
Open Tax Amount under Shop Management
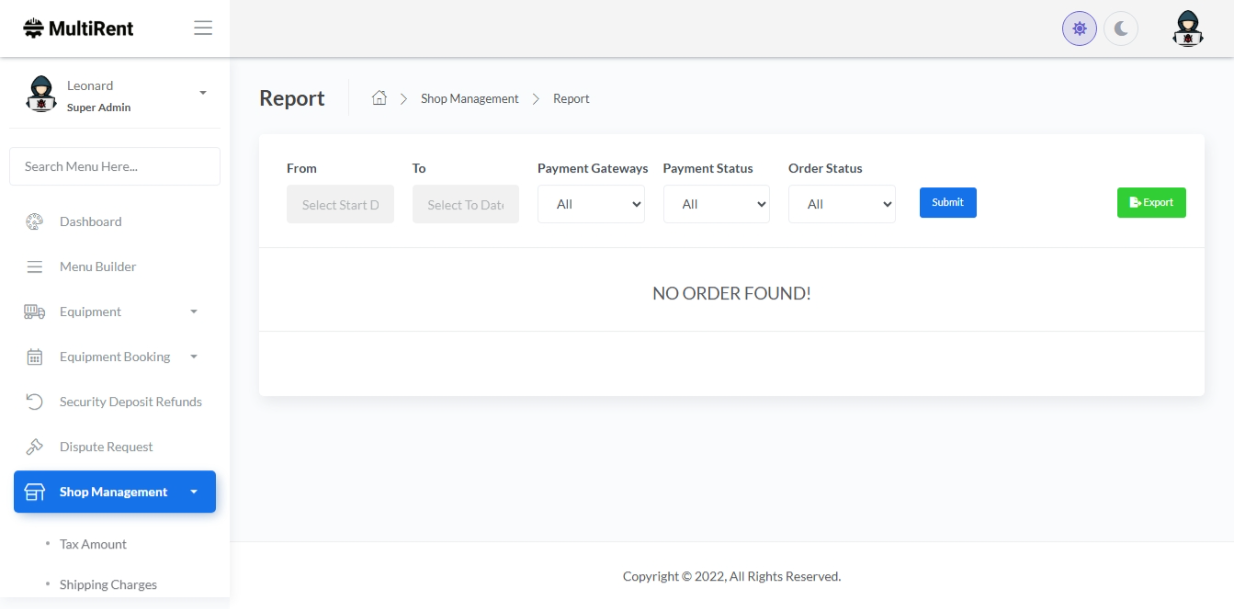tap(93, 544)
